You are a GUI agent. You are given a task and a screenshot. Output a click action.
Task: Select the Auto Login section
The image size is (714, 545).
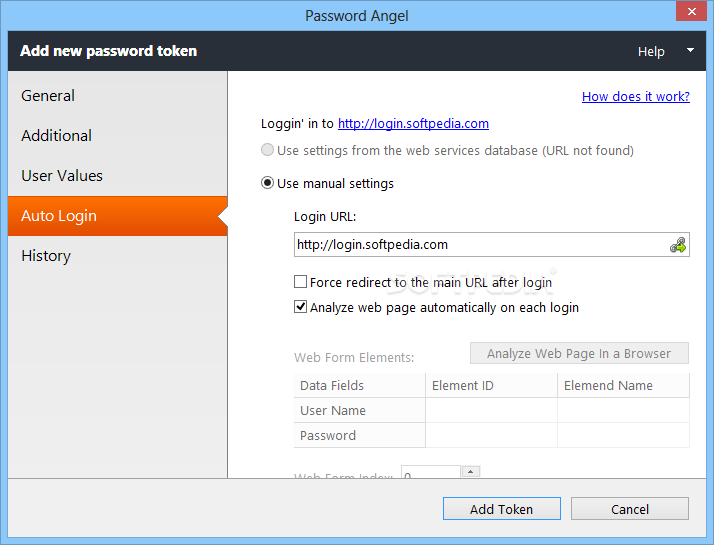point(117,216)
